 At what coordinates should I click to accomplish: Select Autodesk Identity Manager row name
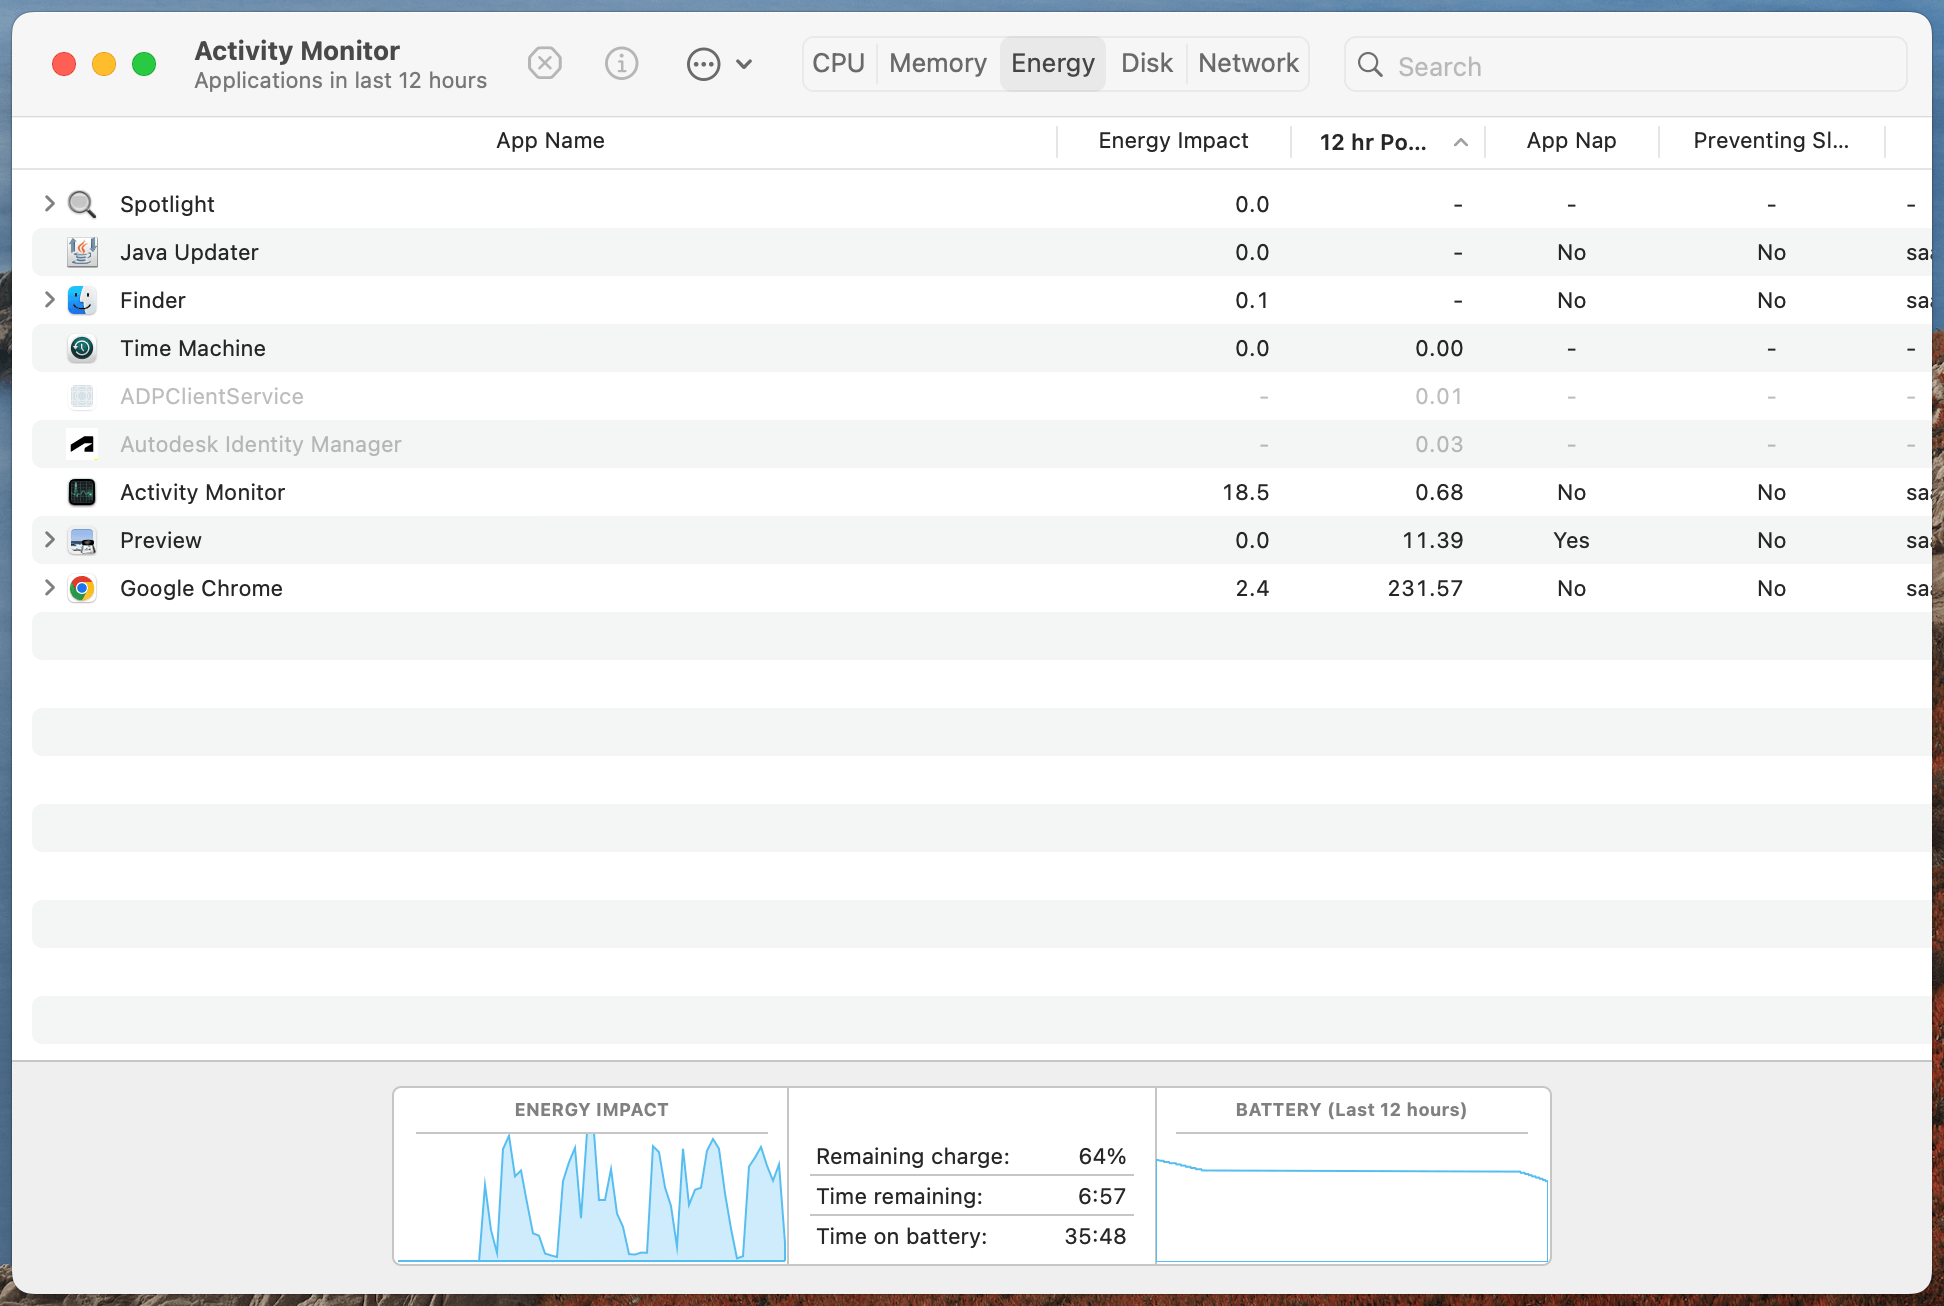[x=260, y=444]
